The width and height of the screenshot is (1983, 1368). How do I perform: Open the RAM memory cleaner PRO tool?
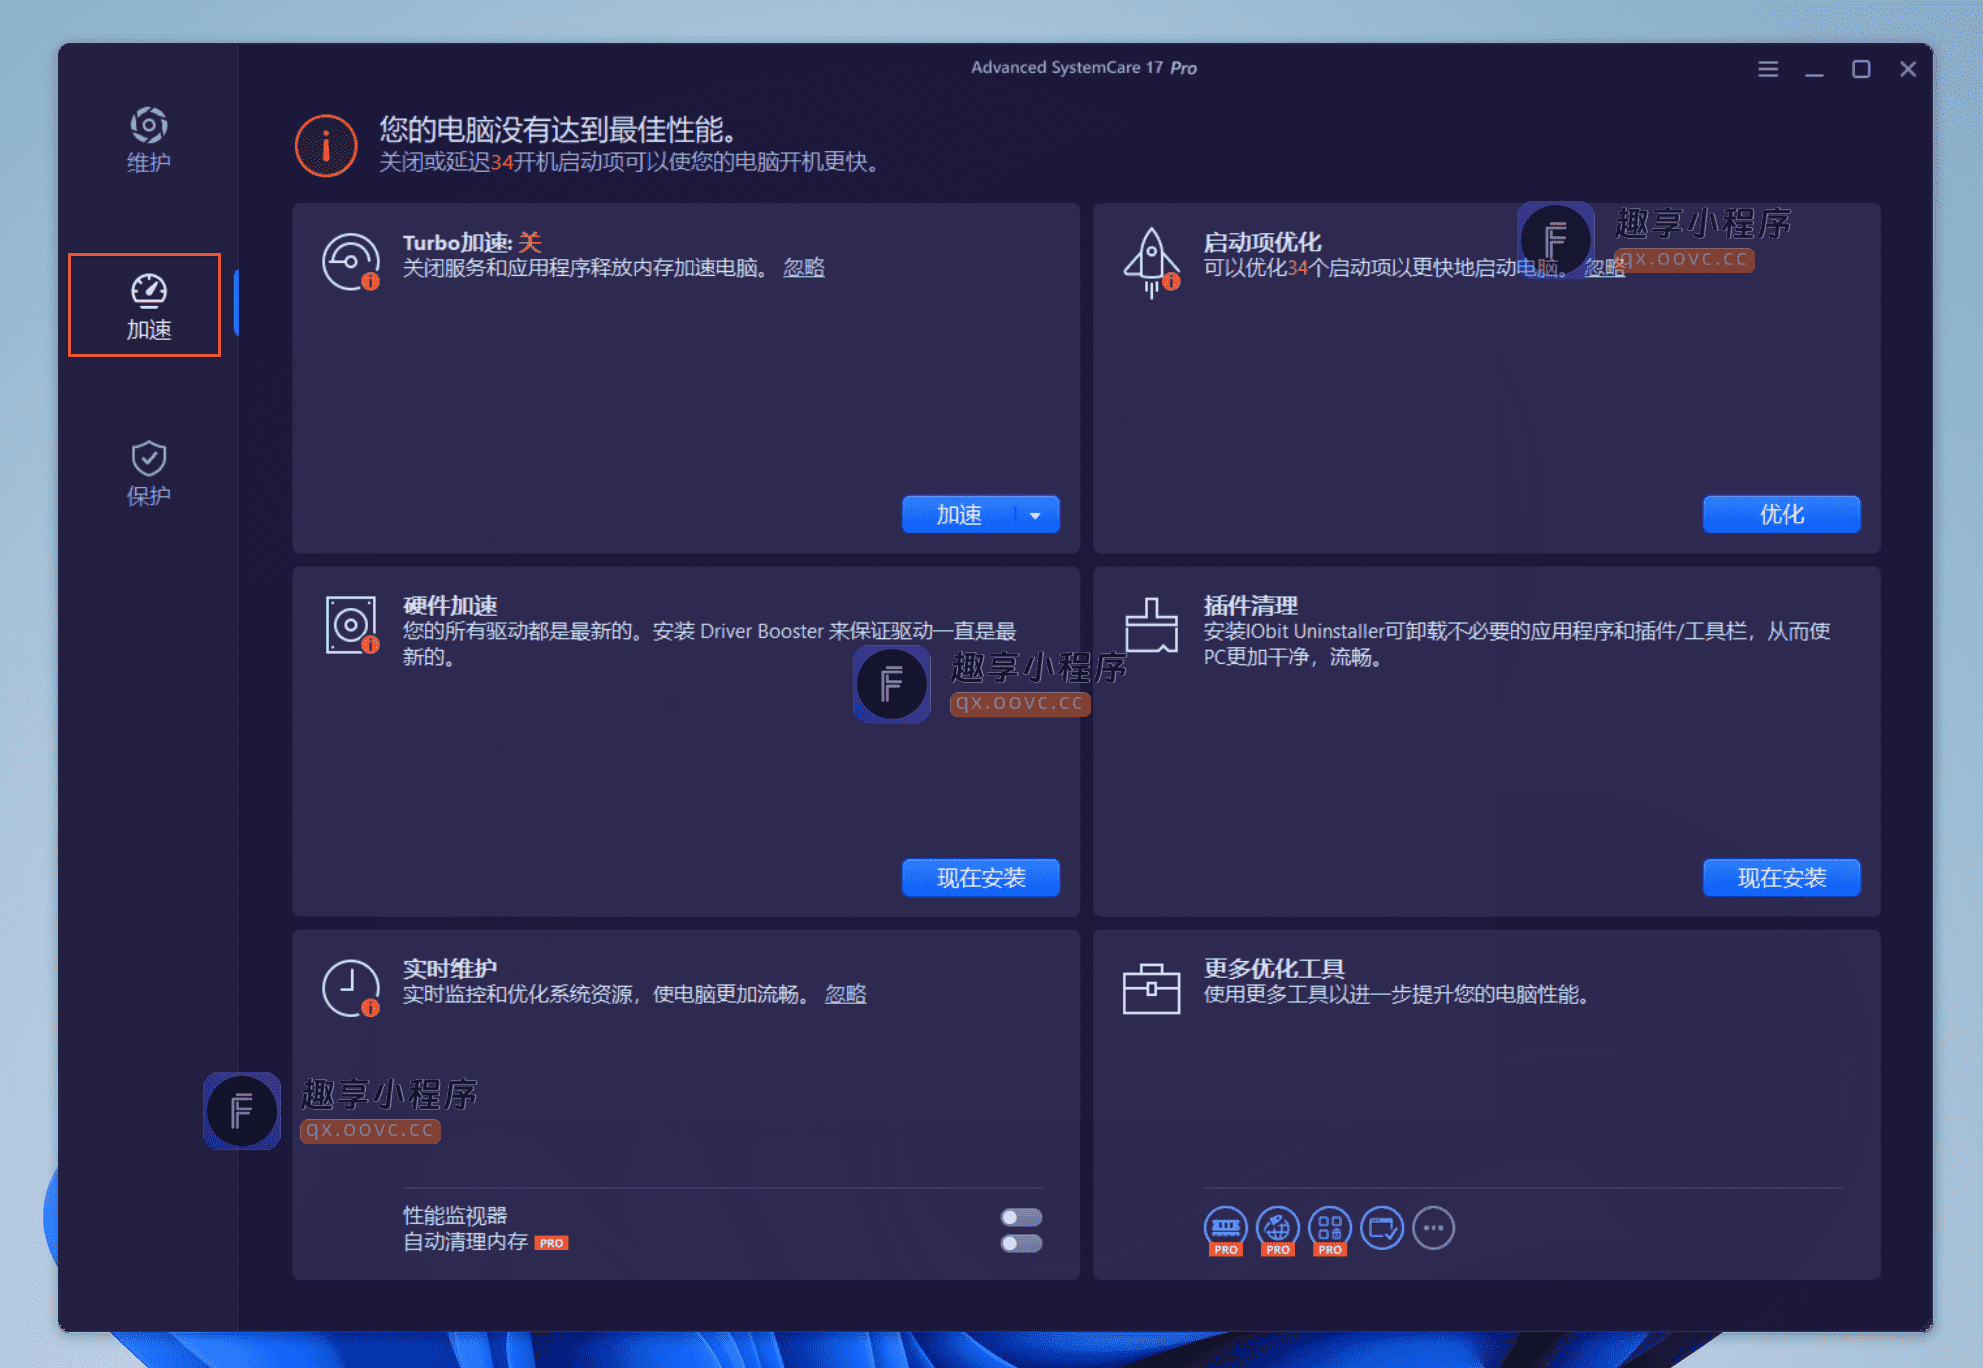click(1226, 1229)
